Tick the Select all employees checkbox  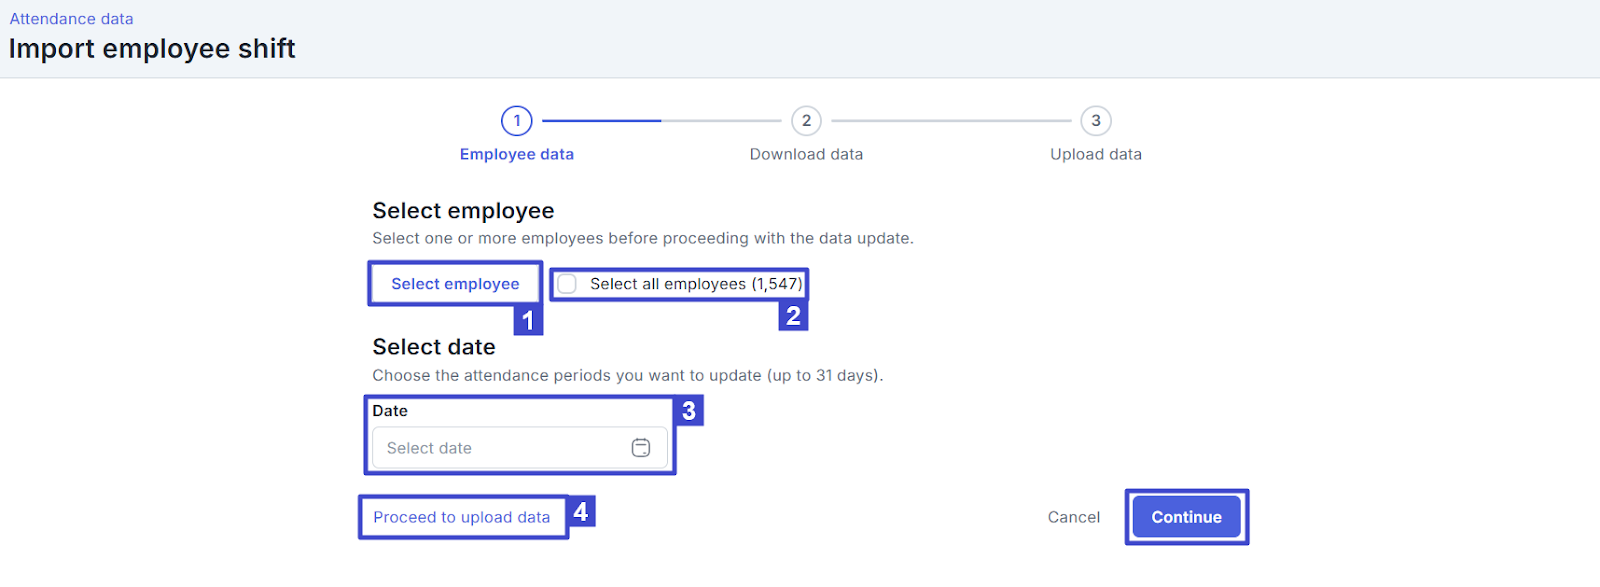[x=567, y=284]
